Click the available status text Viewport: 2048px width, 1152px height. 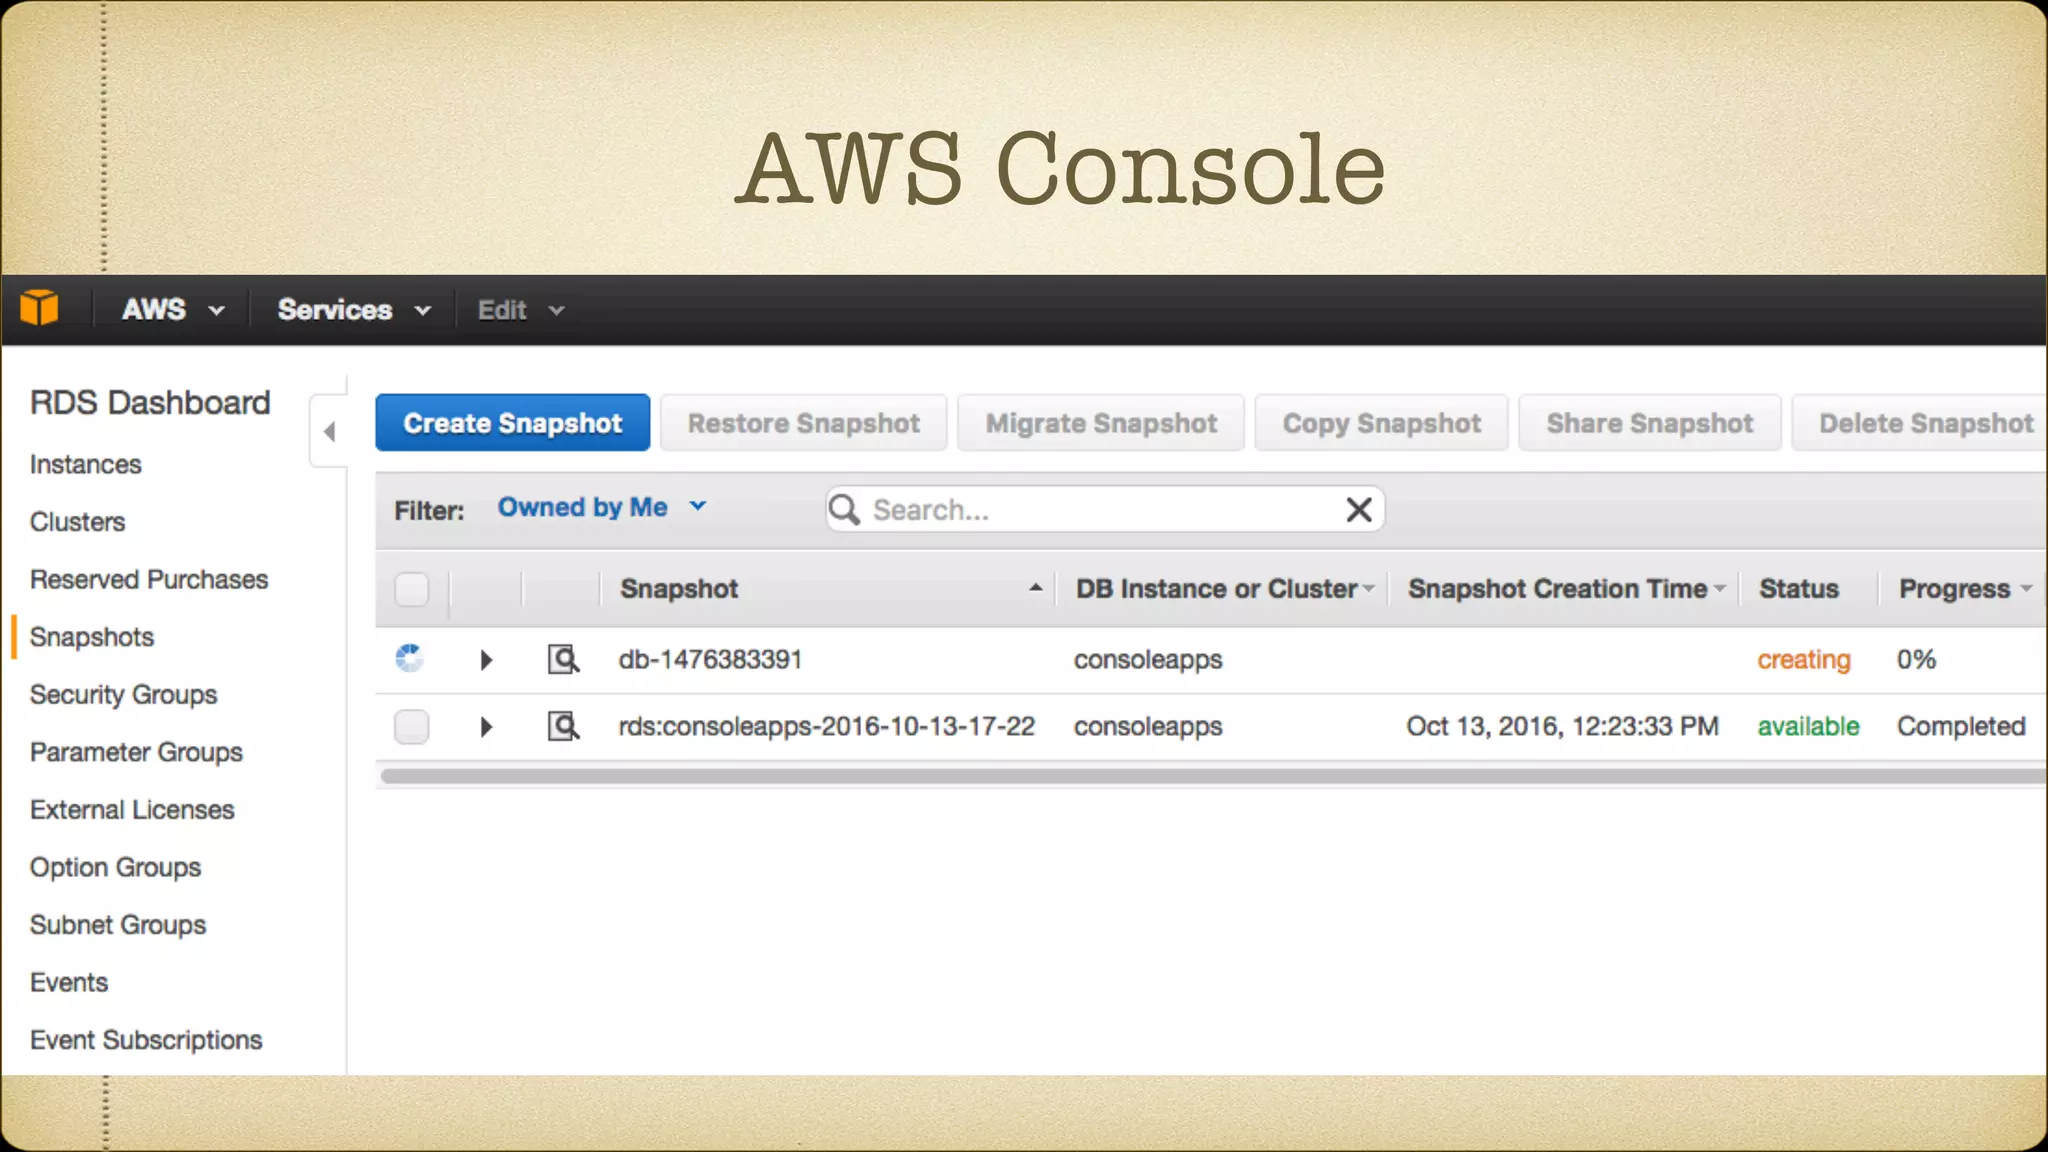[x=1808, y=727]
